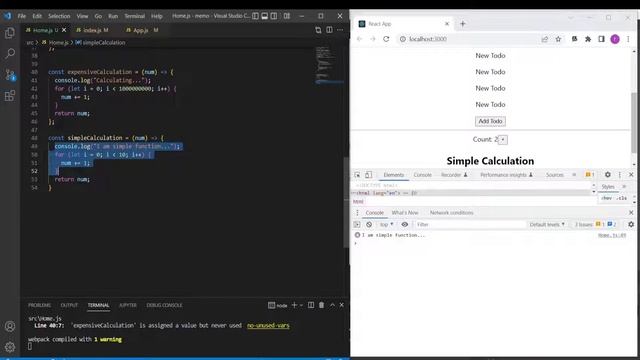Open the no-unused-vars link in terminal
This screenshot has width=640, height=360.
pos(268,326)
